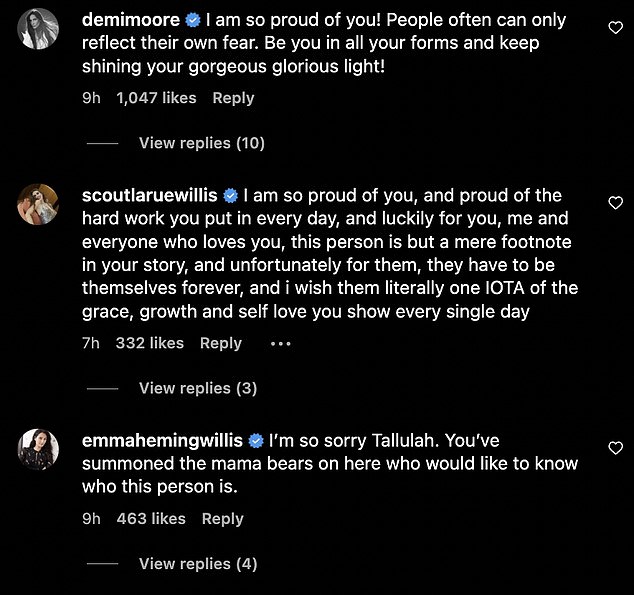The height and width of the screenshot is (595, 634).
Task: Reply to demimoore's comment
Action: click(x=233, y=98)
